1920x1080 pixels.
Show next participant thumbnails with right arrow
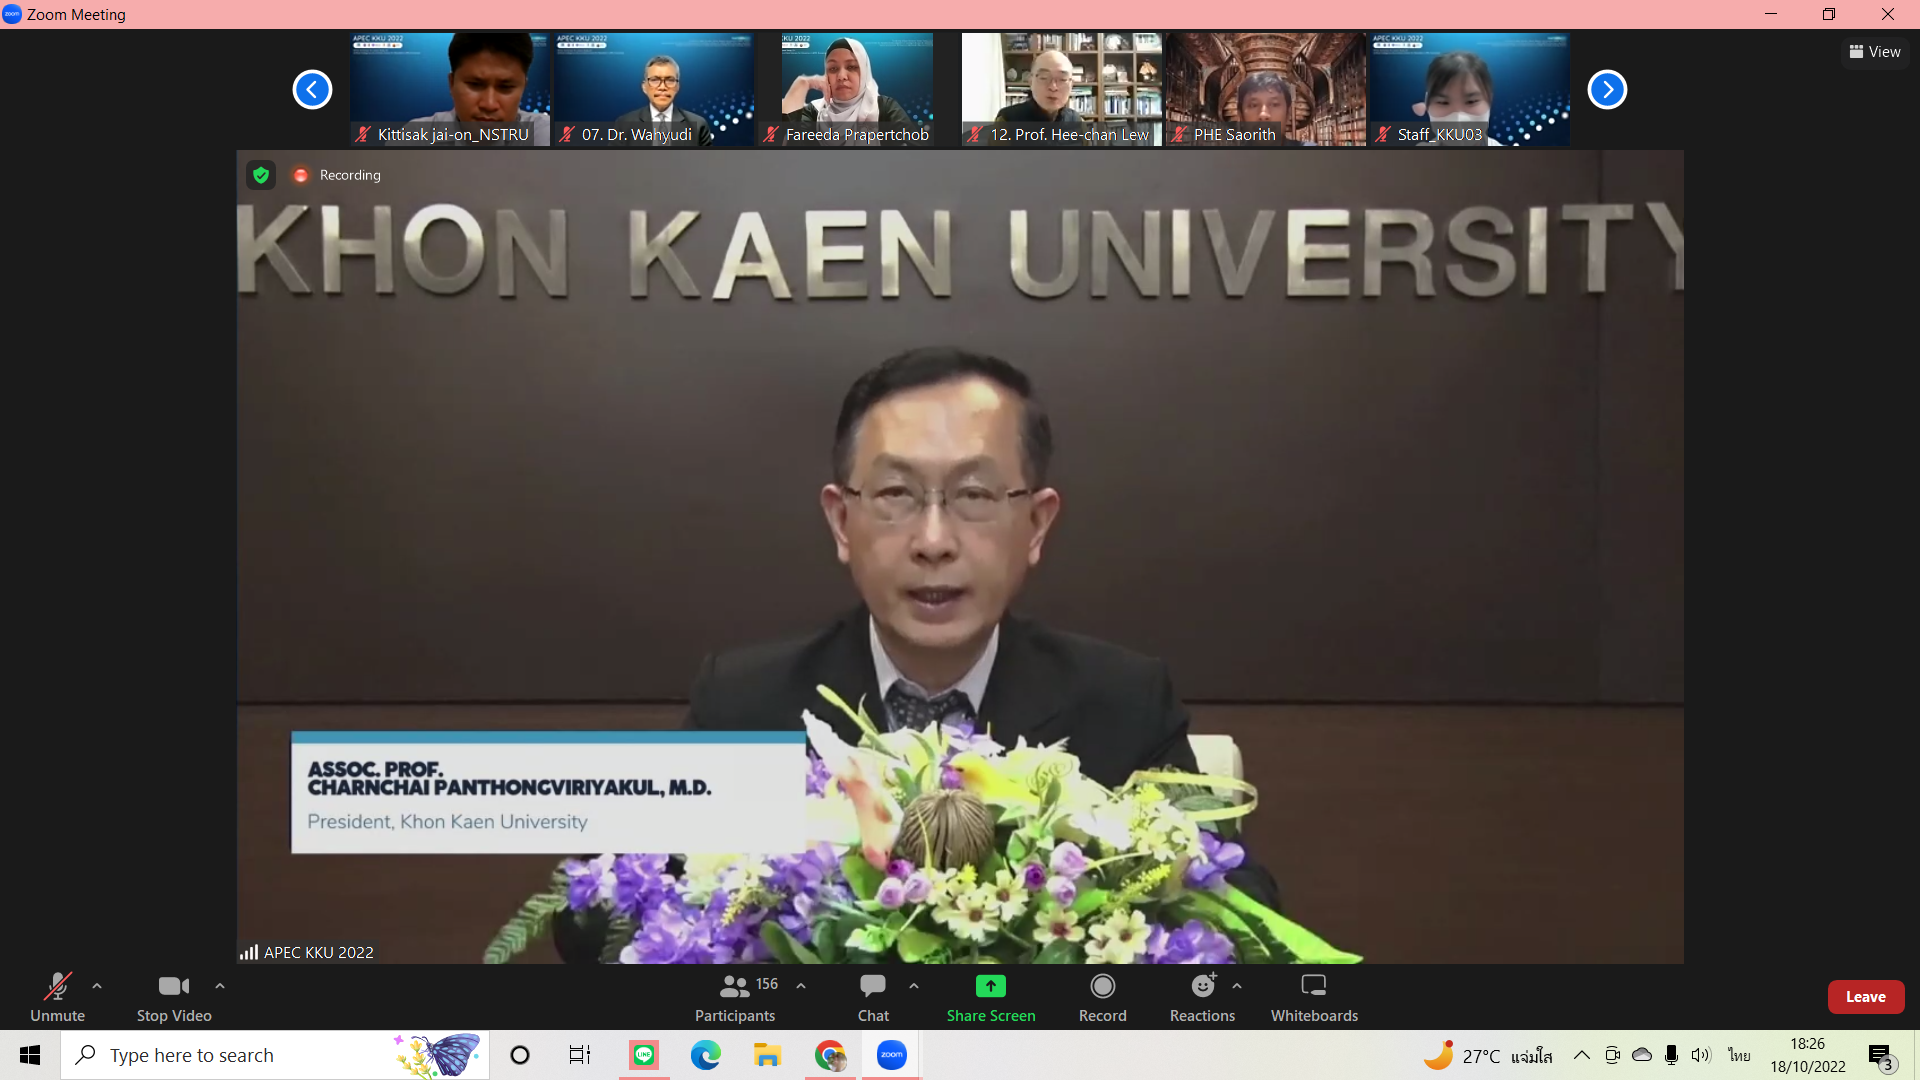[x=1607, y=90]
